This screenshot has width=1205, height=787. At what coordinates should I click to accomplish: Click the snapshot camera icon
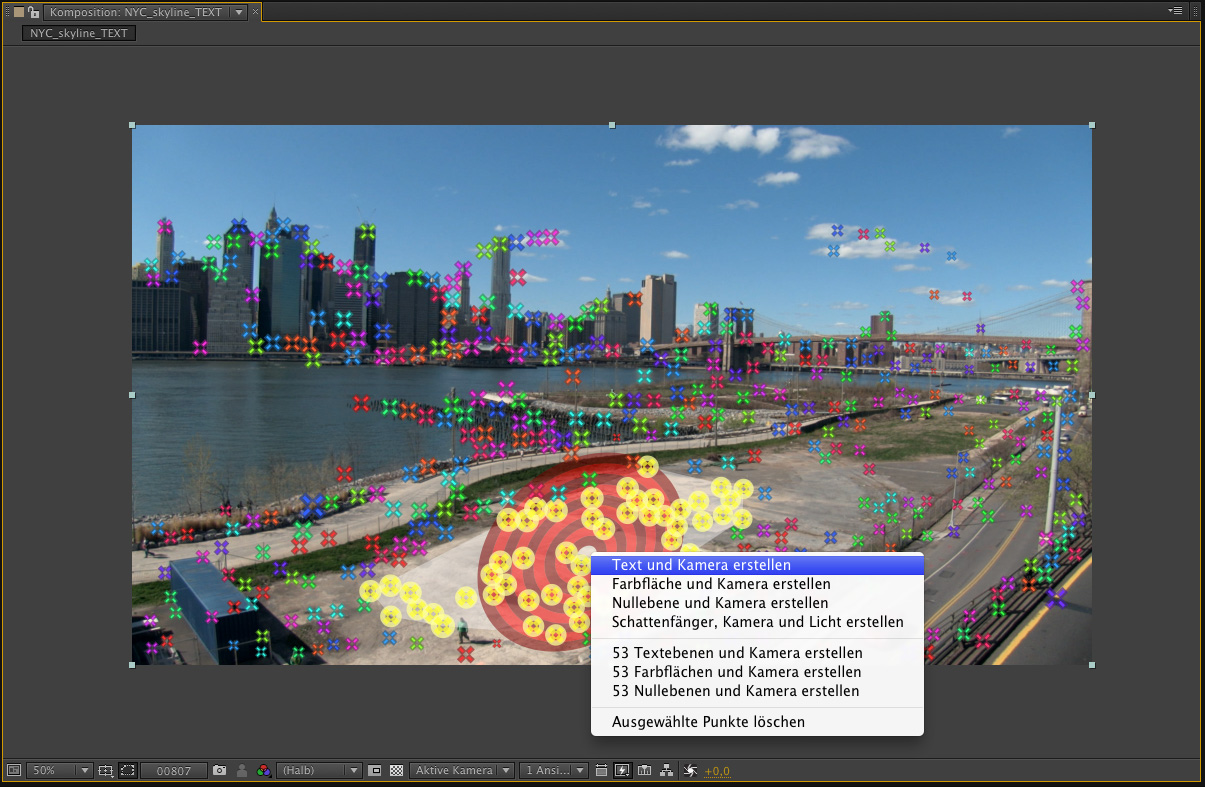click(x=220, y=771)
